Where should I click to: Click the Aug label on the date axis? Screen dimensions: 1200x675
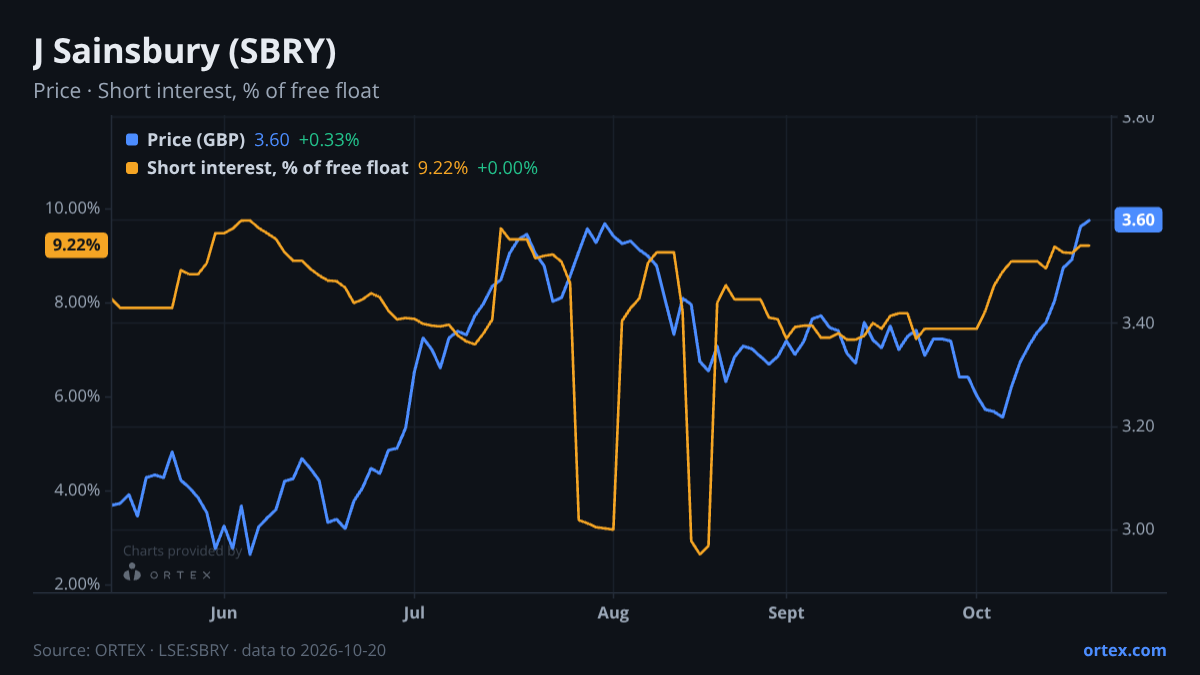click(x=613, y=612)
